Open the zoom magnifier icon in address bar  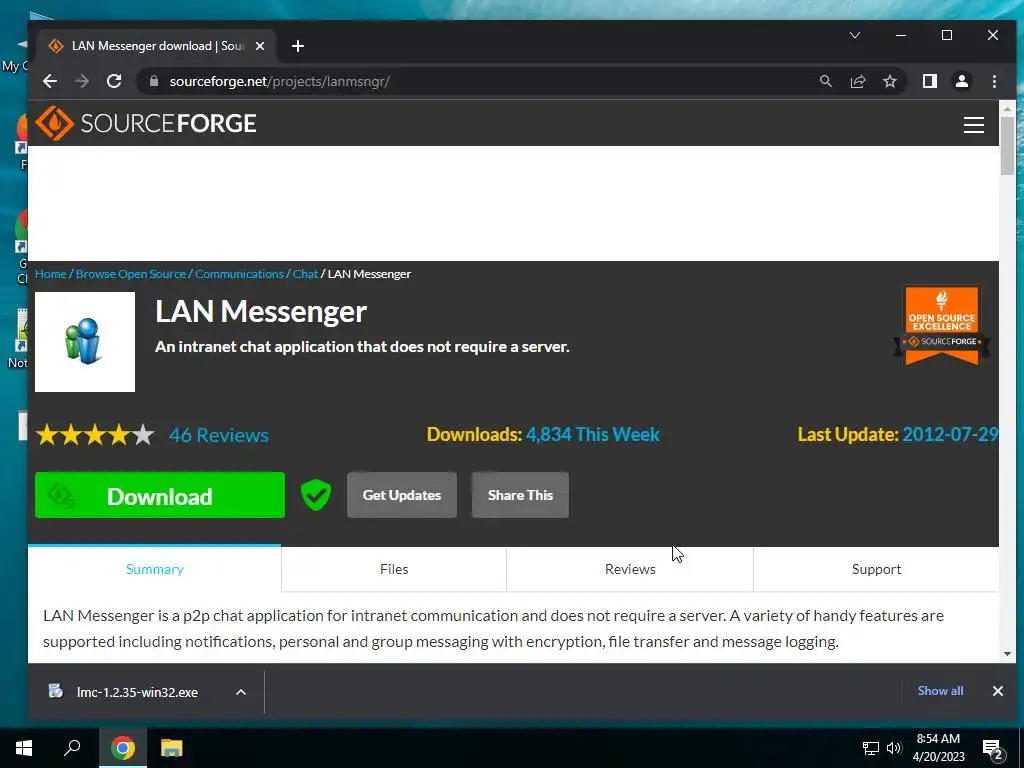825,81
